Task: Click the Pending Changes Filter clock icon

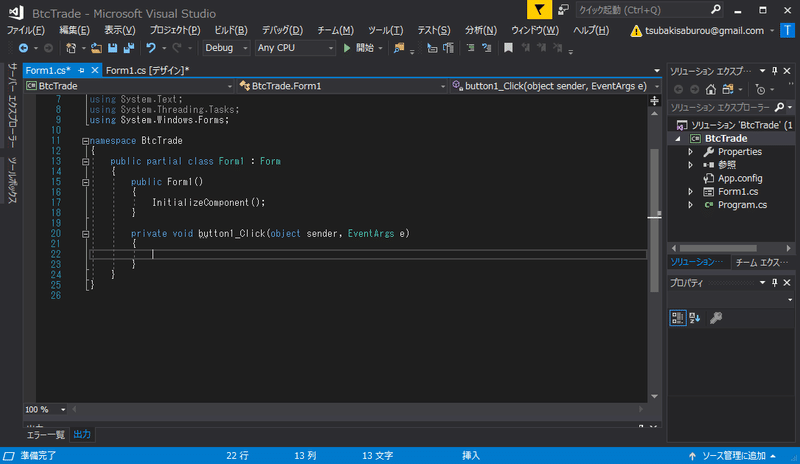Action: 760,90
